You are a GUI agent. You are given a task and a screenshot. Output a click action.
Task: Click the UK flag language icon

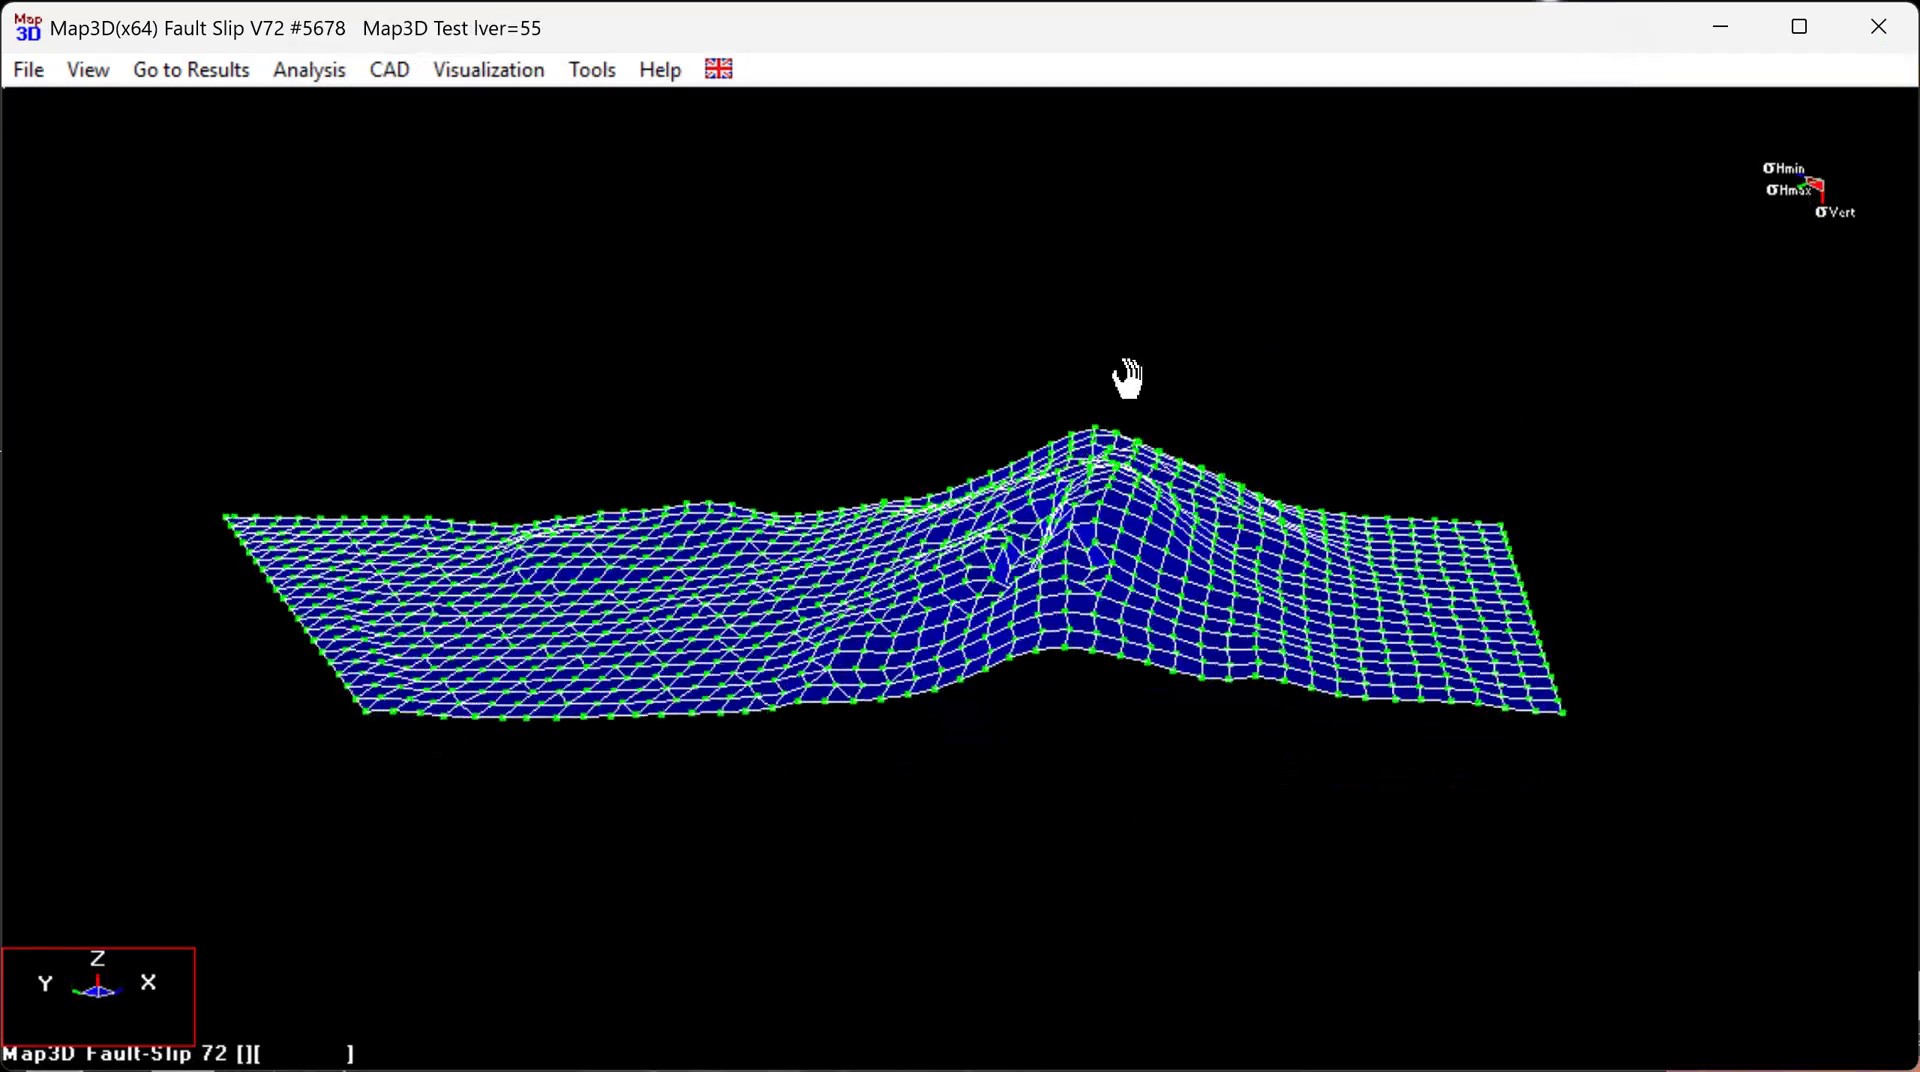pos(718,69)
